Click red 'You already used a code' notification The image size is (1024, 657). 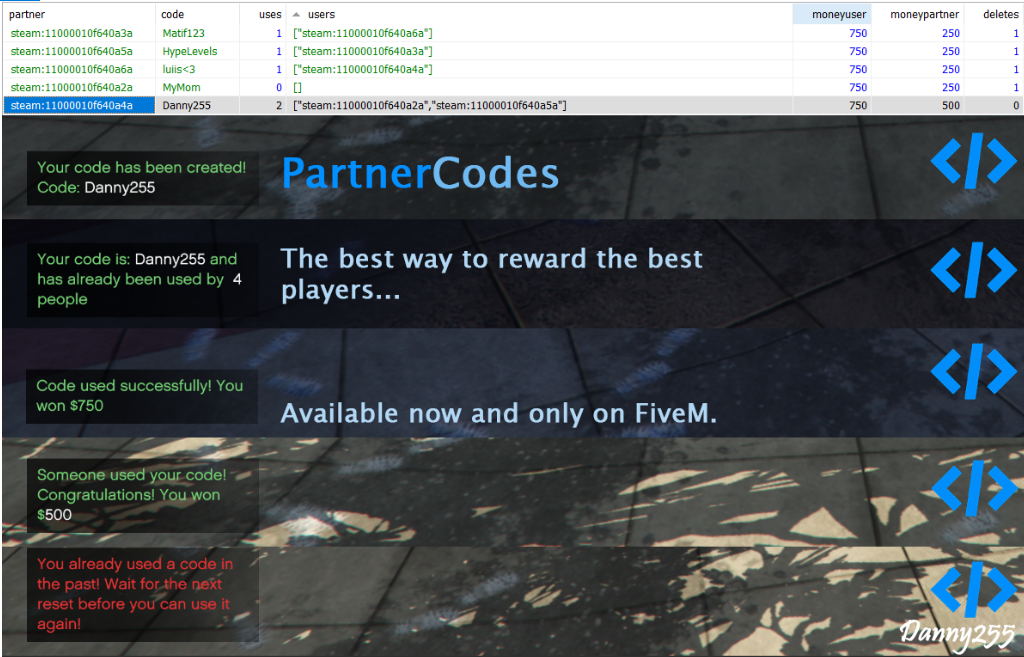142,594
